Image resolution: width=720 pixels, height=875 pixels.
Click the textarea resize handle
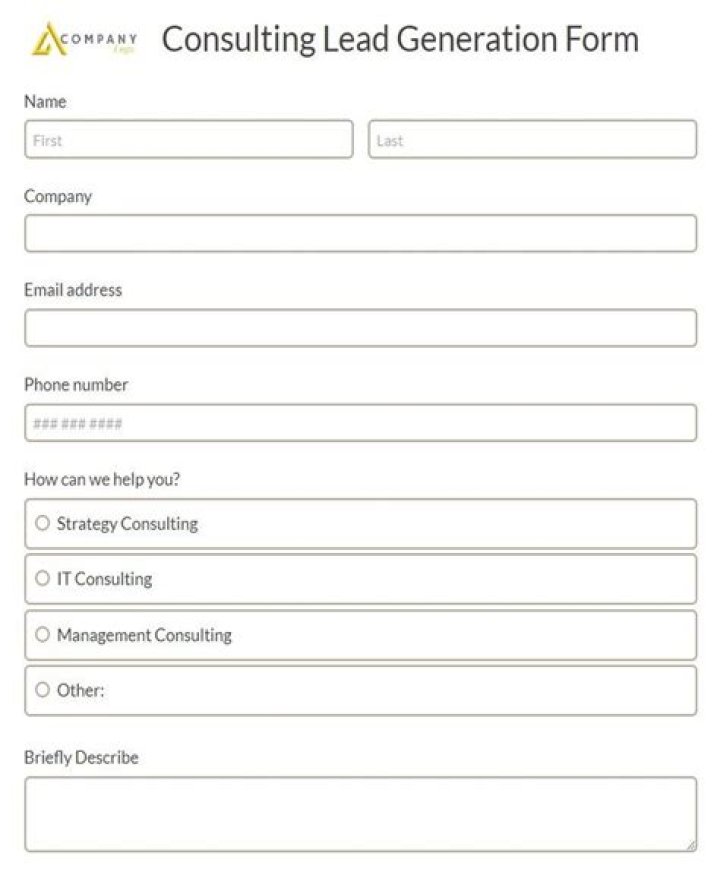click(x=692, y=840)
